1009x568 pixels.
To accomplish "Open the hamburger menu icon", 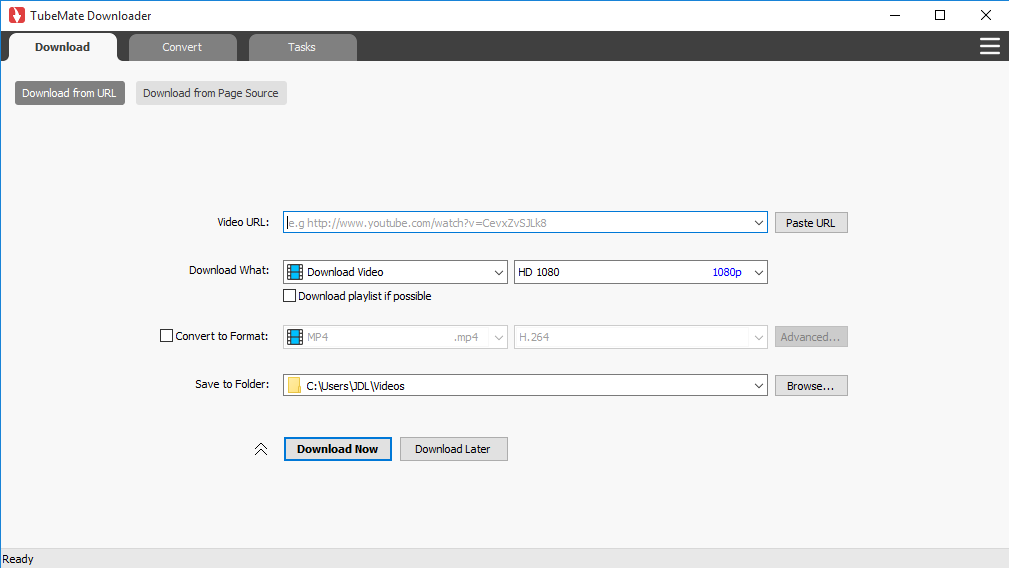I will tap(989, 46).
